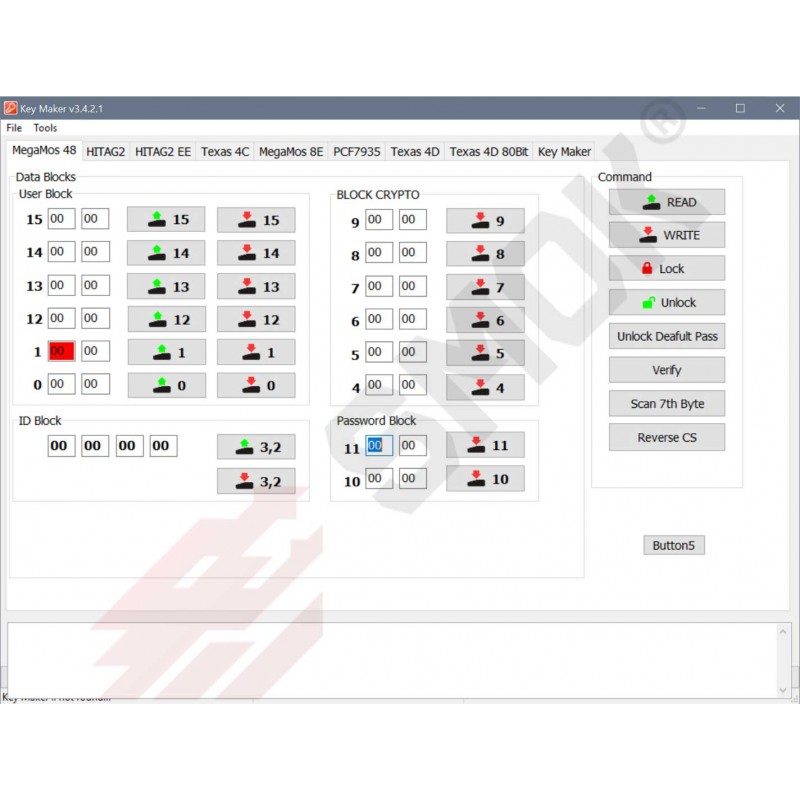Click the Unlock Deafult Pass button

pos(667,336)
